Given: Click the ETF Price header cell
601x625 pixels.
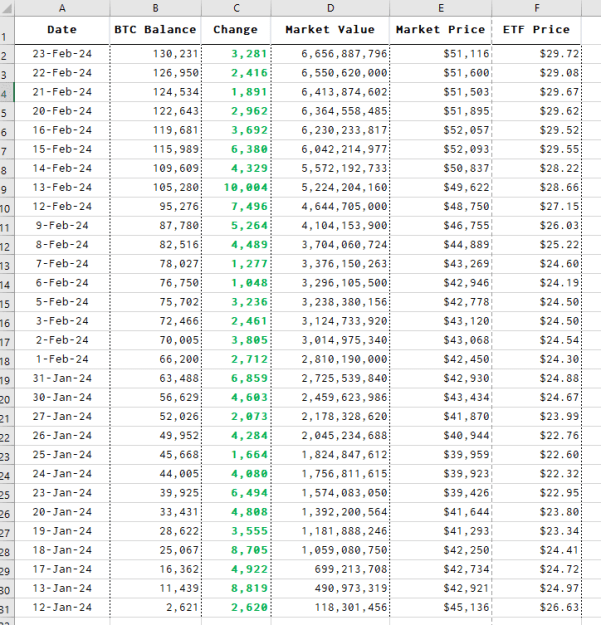Looking at the screenshot, I should tap(537, 30).
